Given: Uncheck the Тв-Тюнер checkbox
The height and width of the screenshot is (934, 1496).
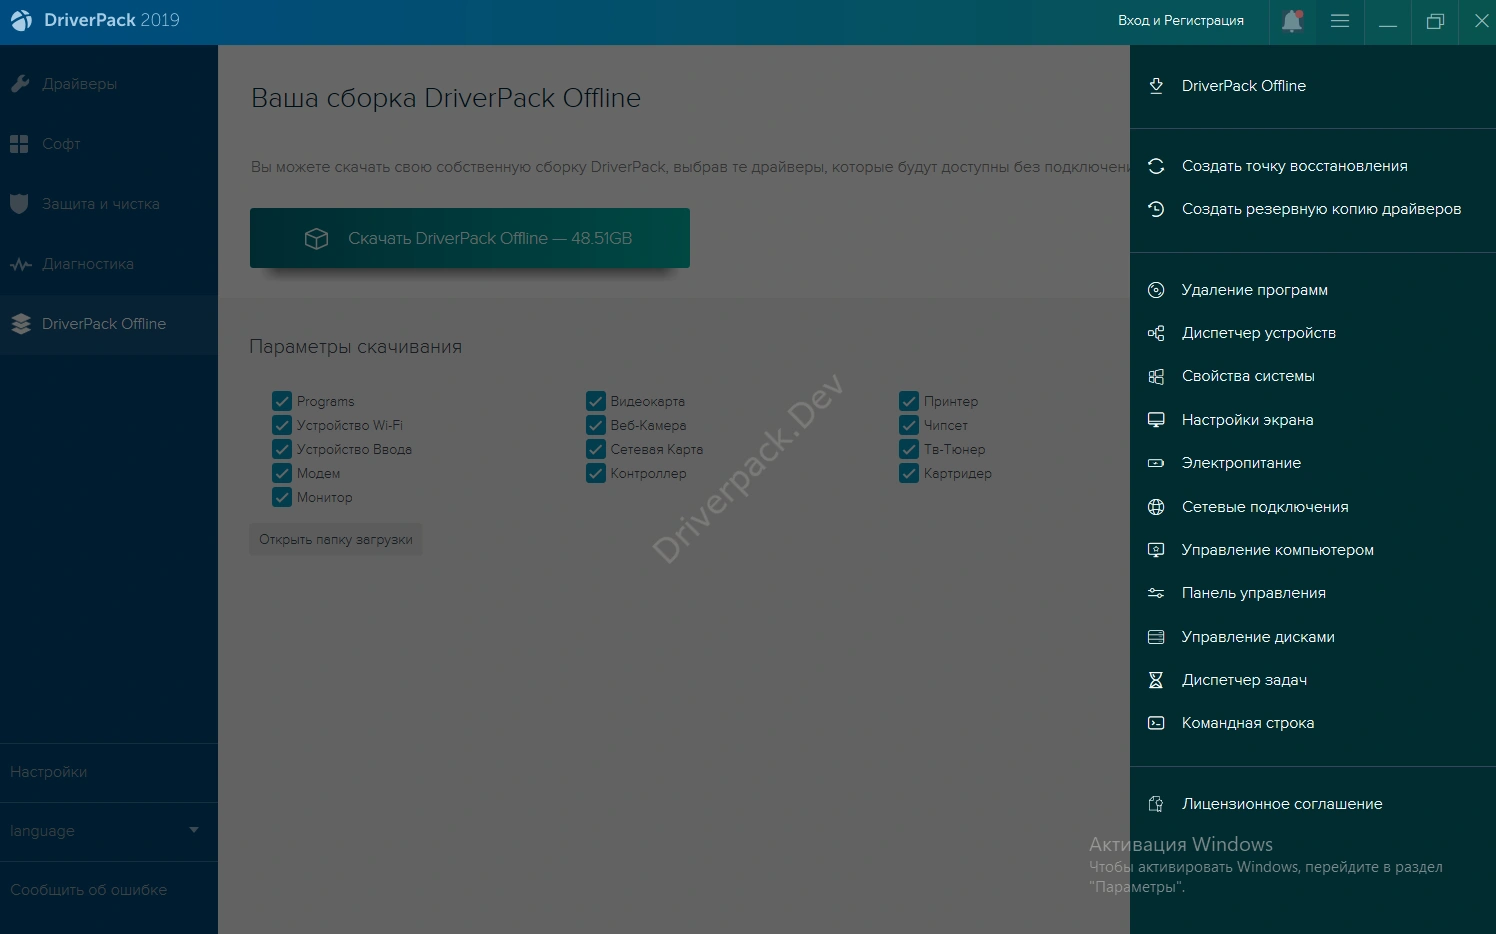Looking at the screenshot, I should [909, 449].
